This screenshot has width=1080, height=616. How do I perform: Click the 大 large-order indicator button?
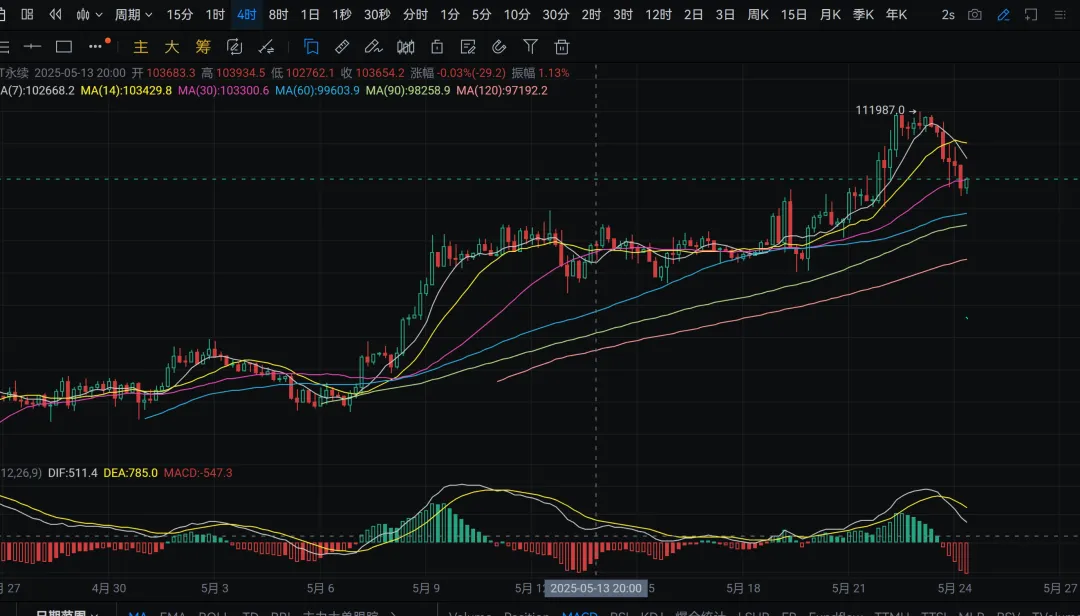click(x=172, y=46)
